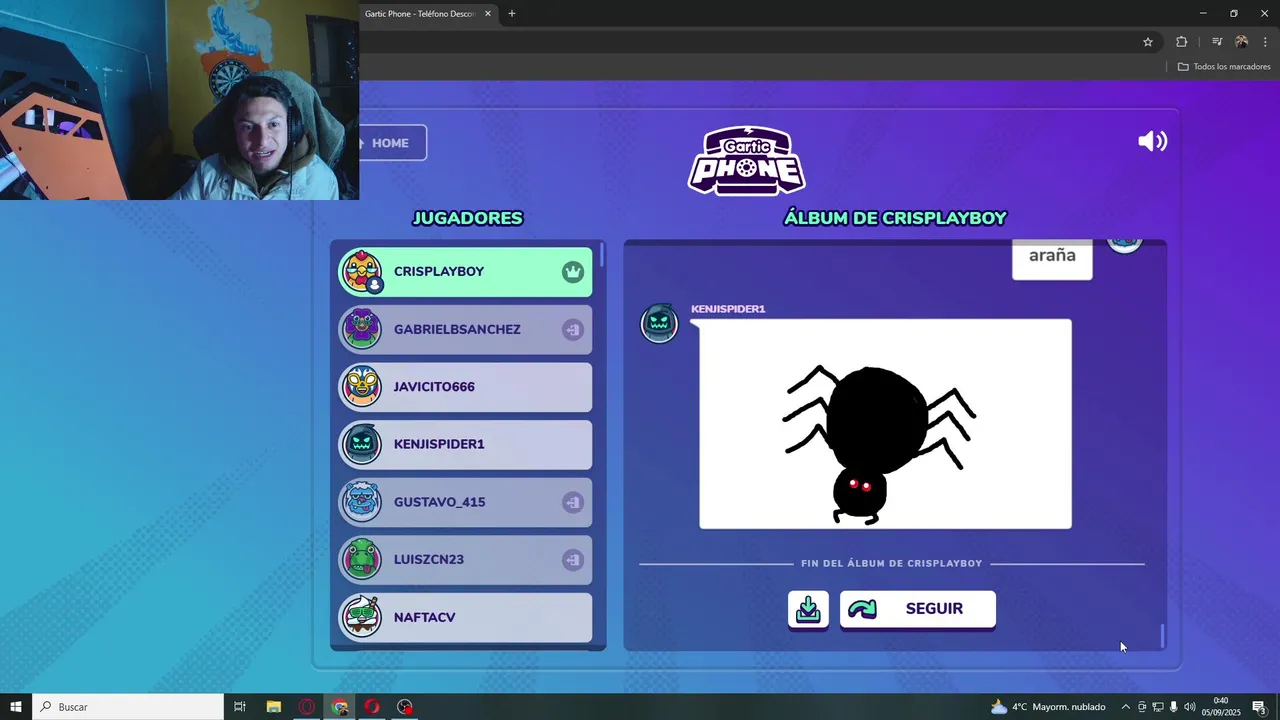The height and width of the screenshot is (720, 1280).
Task: Download the album with the save icon
Action: pos(808,609)
